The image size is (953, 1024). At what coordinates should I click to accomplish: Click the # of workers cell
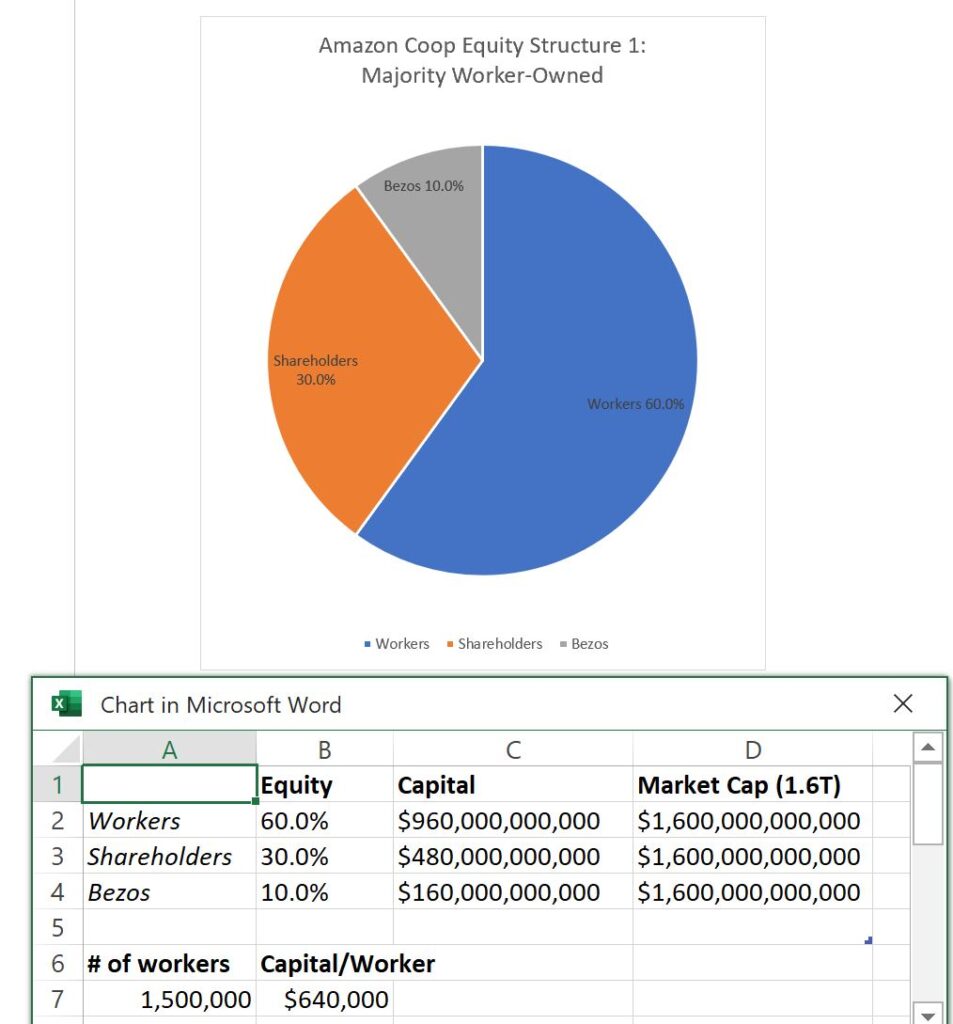tap(169, 963)
